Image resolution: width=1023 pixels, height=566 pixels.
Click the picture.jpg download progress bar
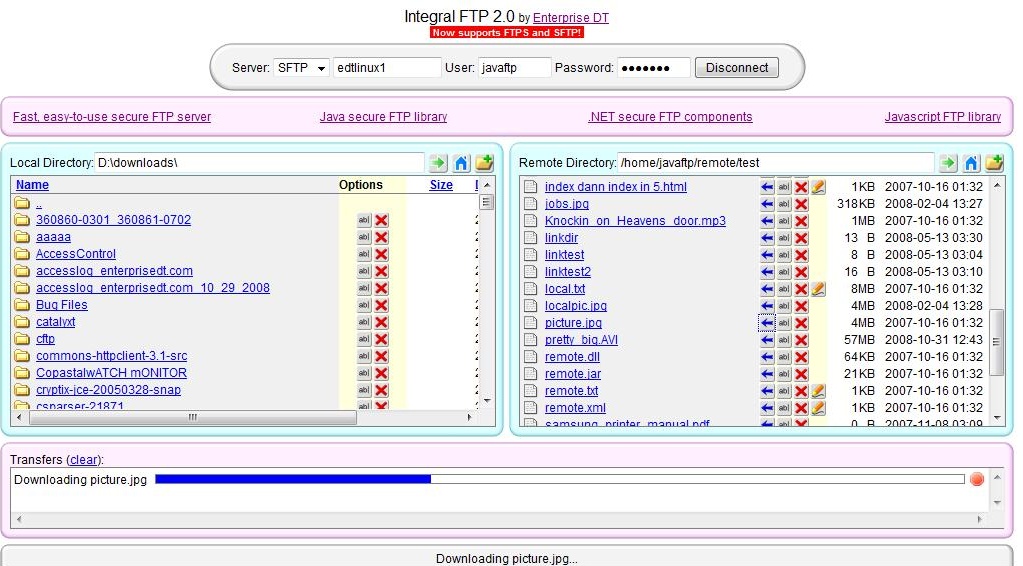click(560, 479)
